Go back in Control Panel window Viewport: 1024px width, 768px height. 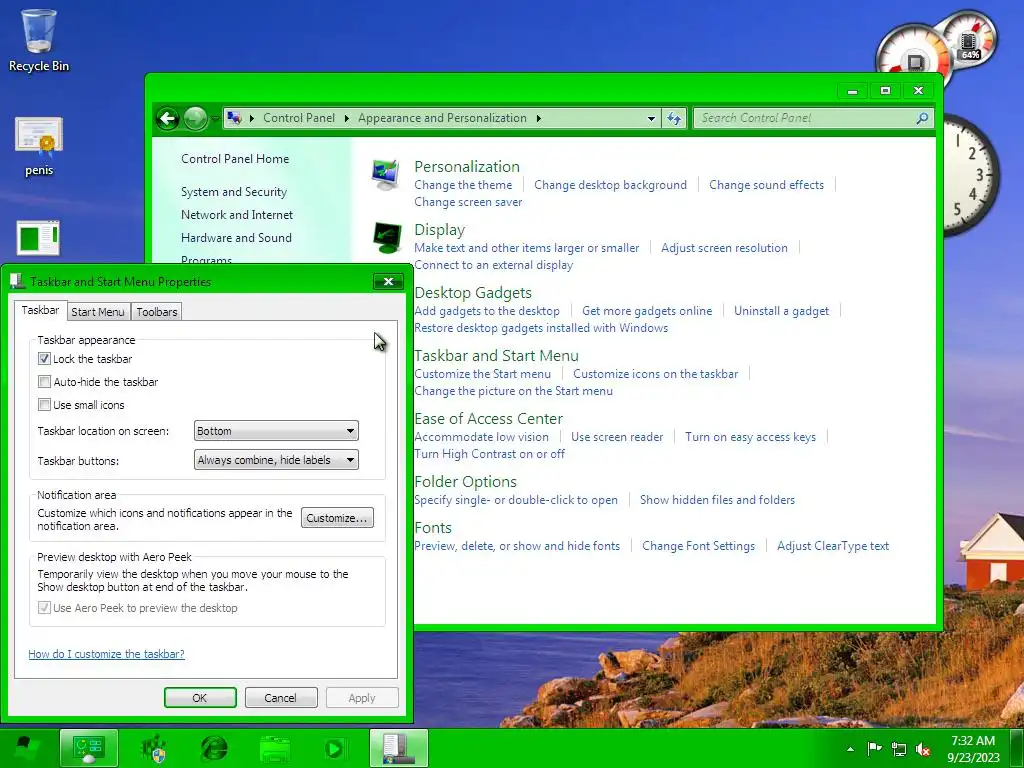[x=168, y=118]
